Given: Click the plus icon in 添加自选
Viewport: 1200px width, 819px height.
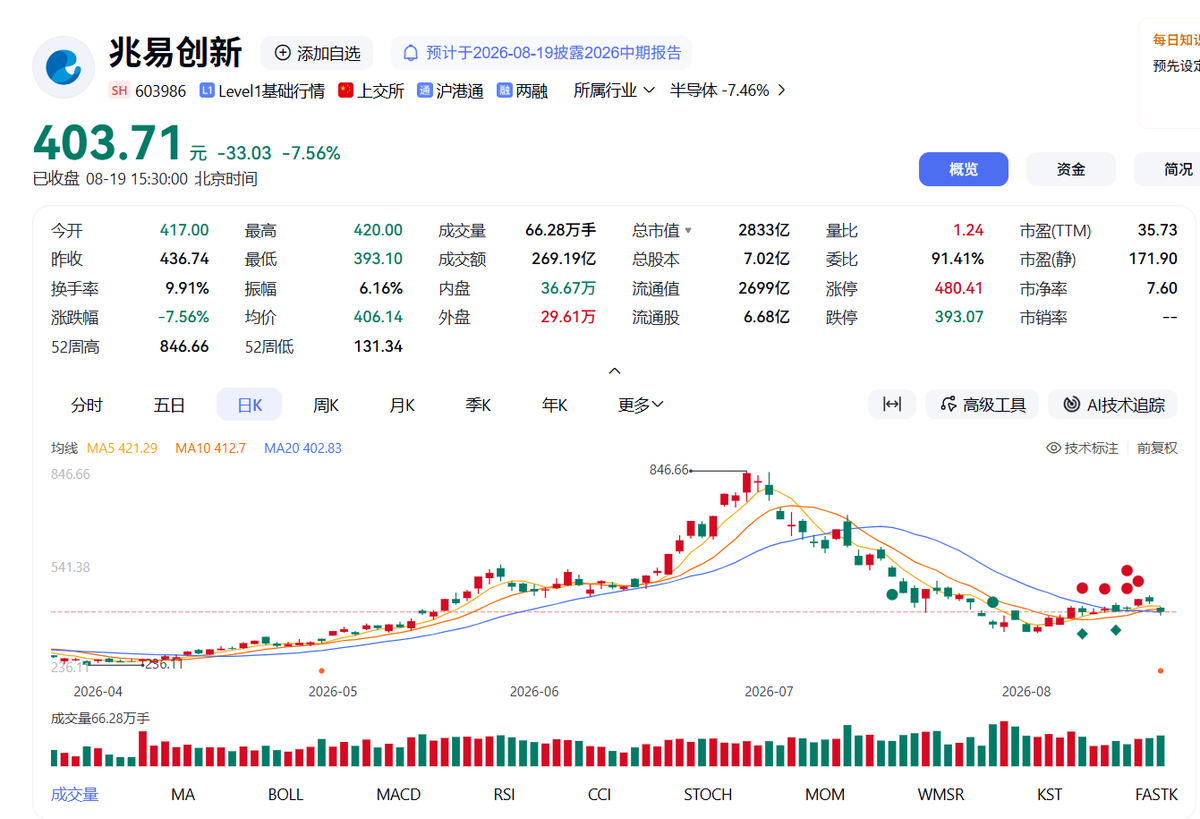Looking at the screenshot, I should 283,53.
